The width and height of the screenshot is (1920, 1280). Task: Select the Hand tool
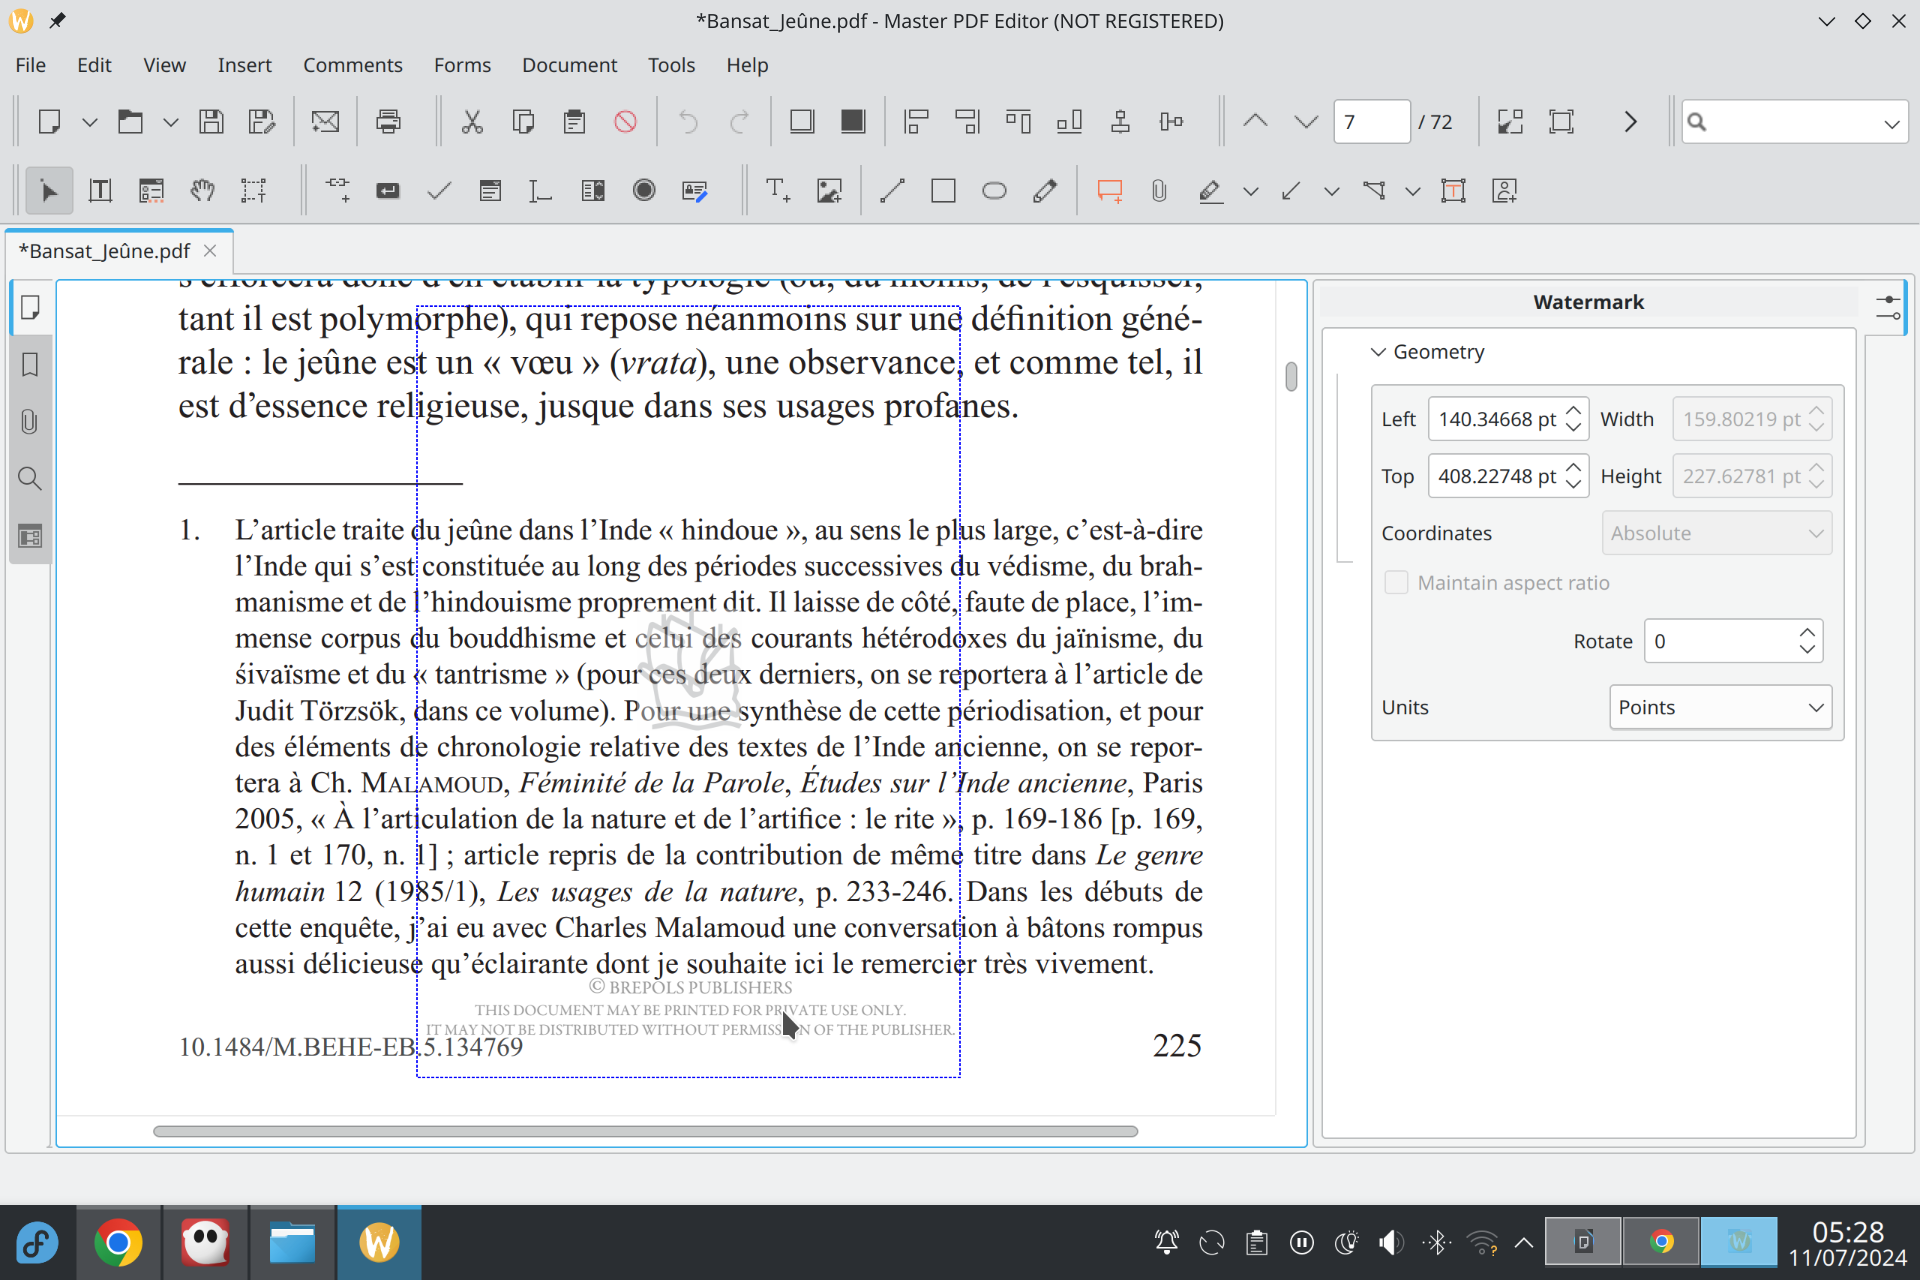pos(202,191)
